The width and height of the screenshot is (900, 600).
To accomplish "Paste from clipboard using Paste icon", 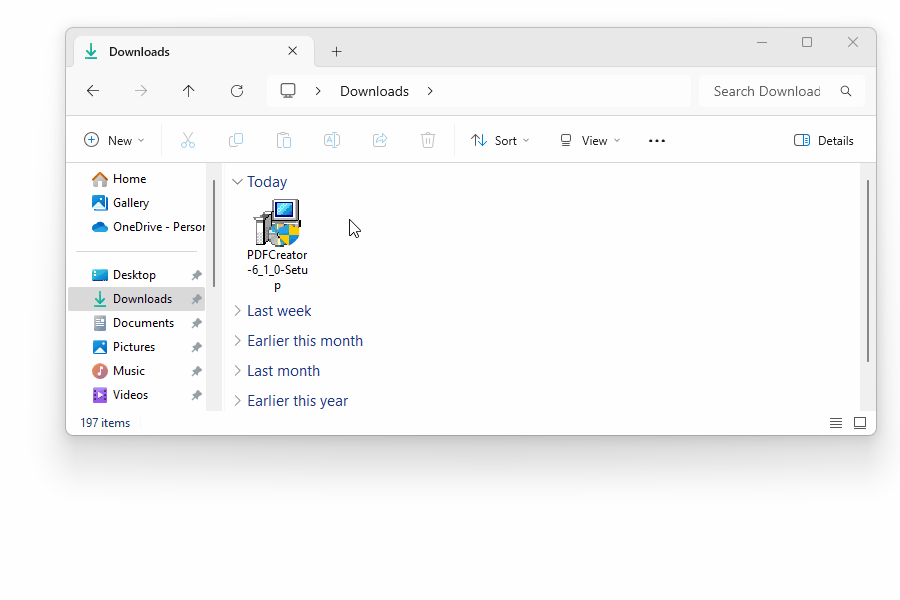I will (x=284, y=140).
